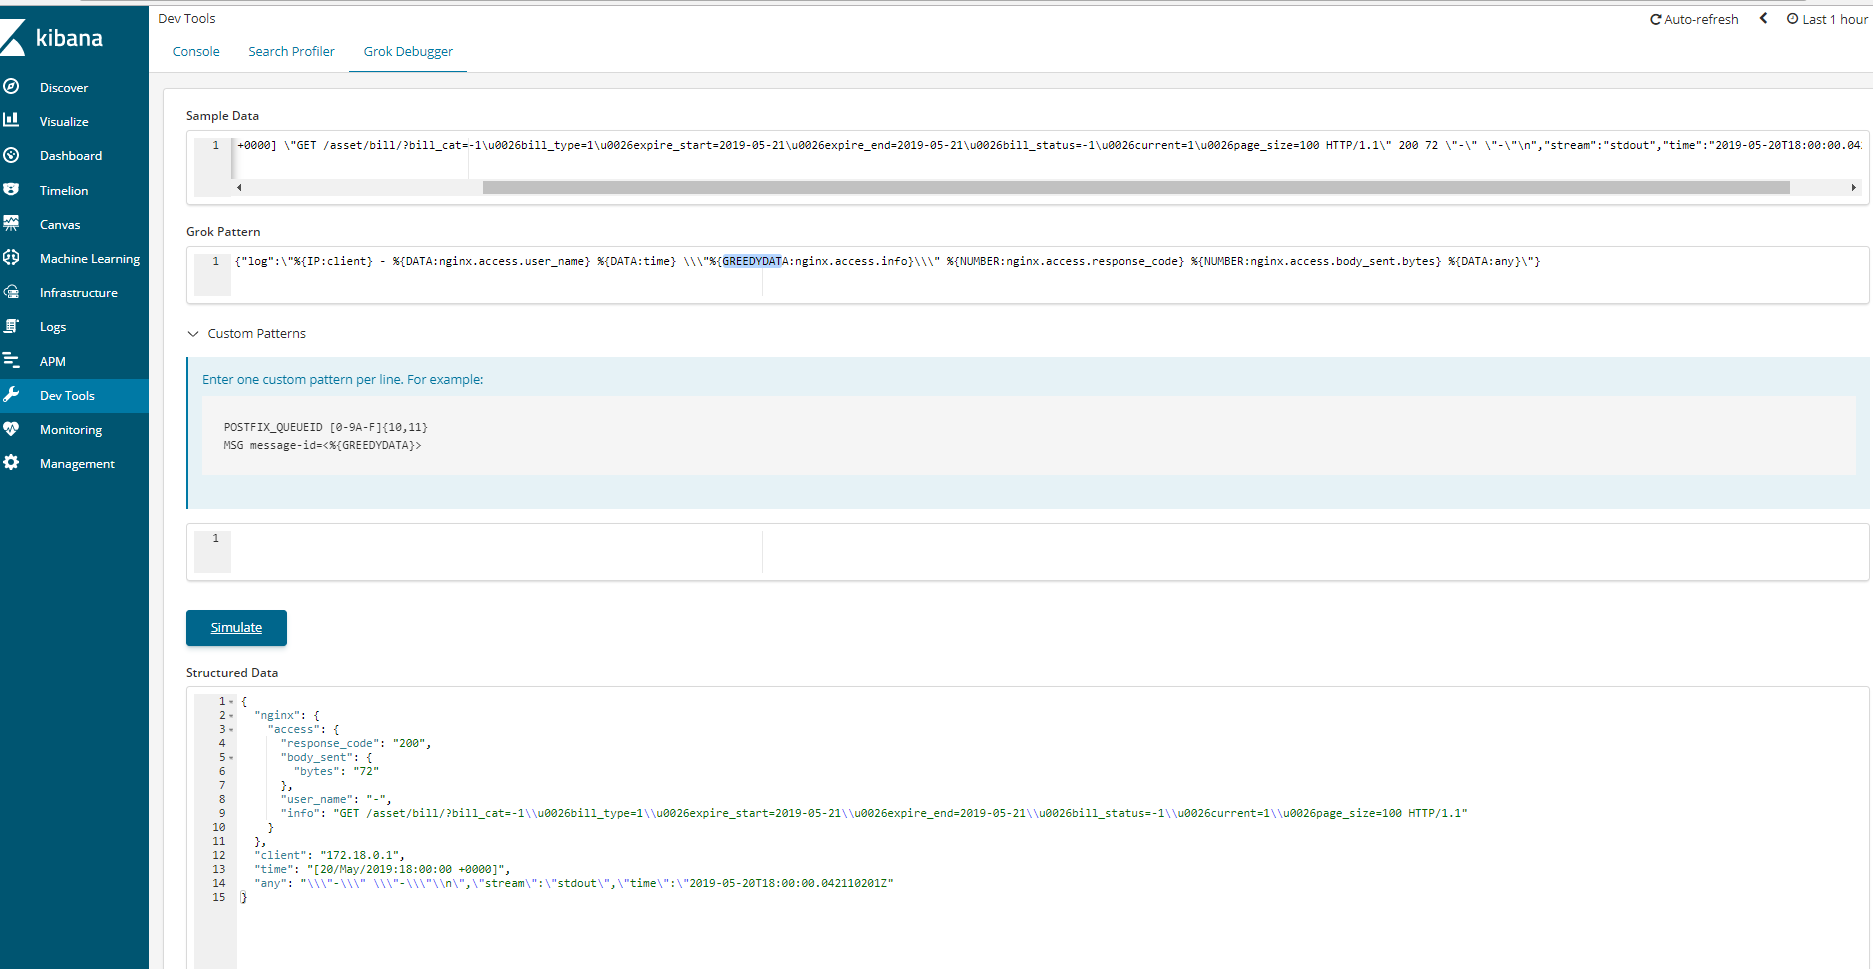Open Timelion via its mask icon

11,190
